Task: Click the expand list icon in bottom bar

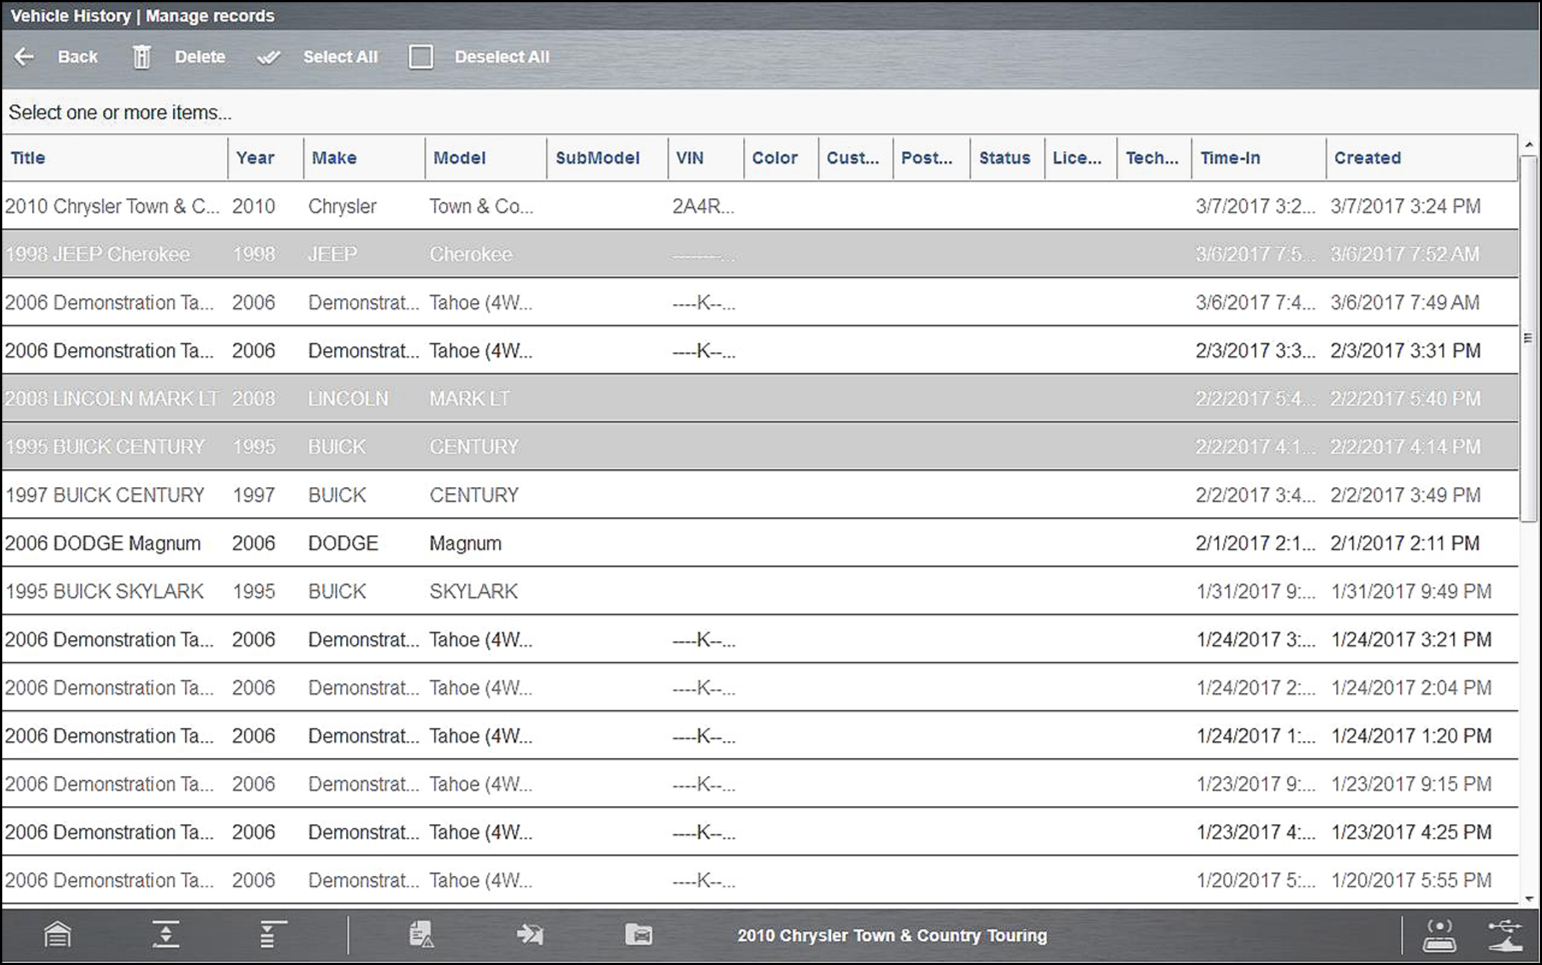Action: (272, 935)
